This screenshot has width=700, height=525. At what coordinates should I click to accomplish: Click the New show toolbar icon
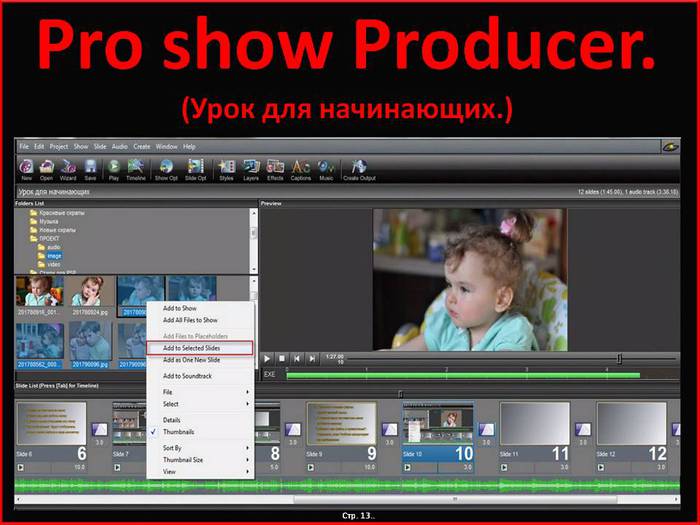[26, 170]
